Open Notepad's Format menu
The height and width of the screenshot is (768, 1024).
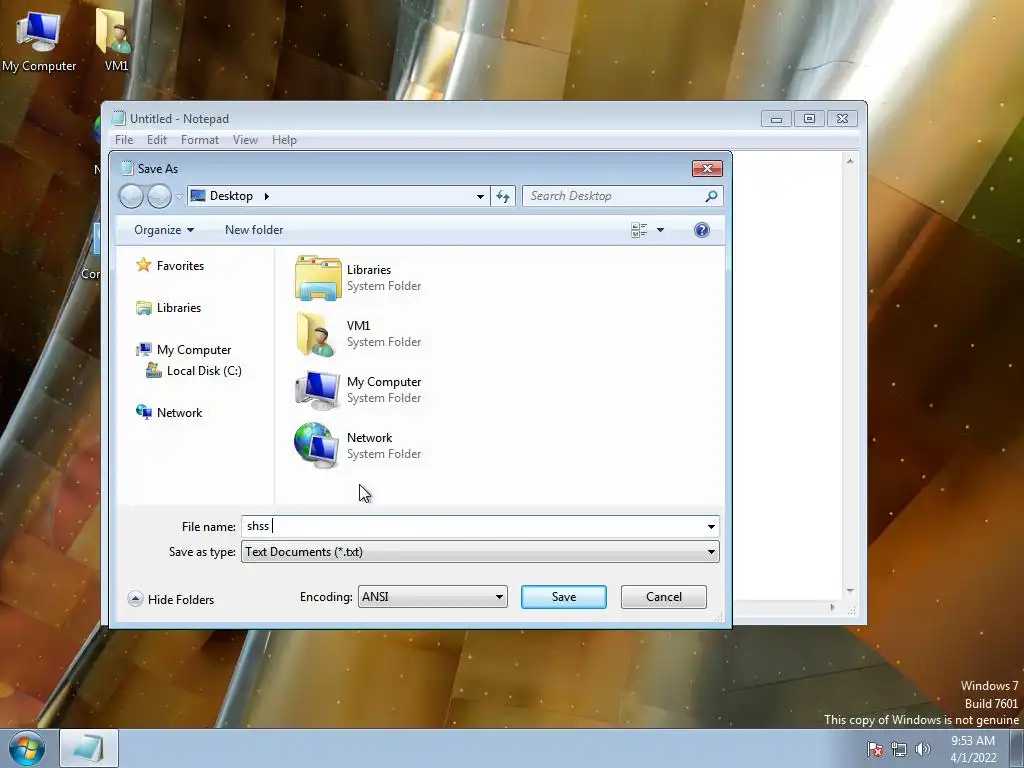tap(200, 140)
